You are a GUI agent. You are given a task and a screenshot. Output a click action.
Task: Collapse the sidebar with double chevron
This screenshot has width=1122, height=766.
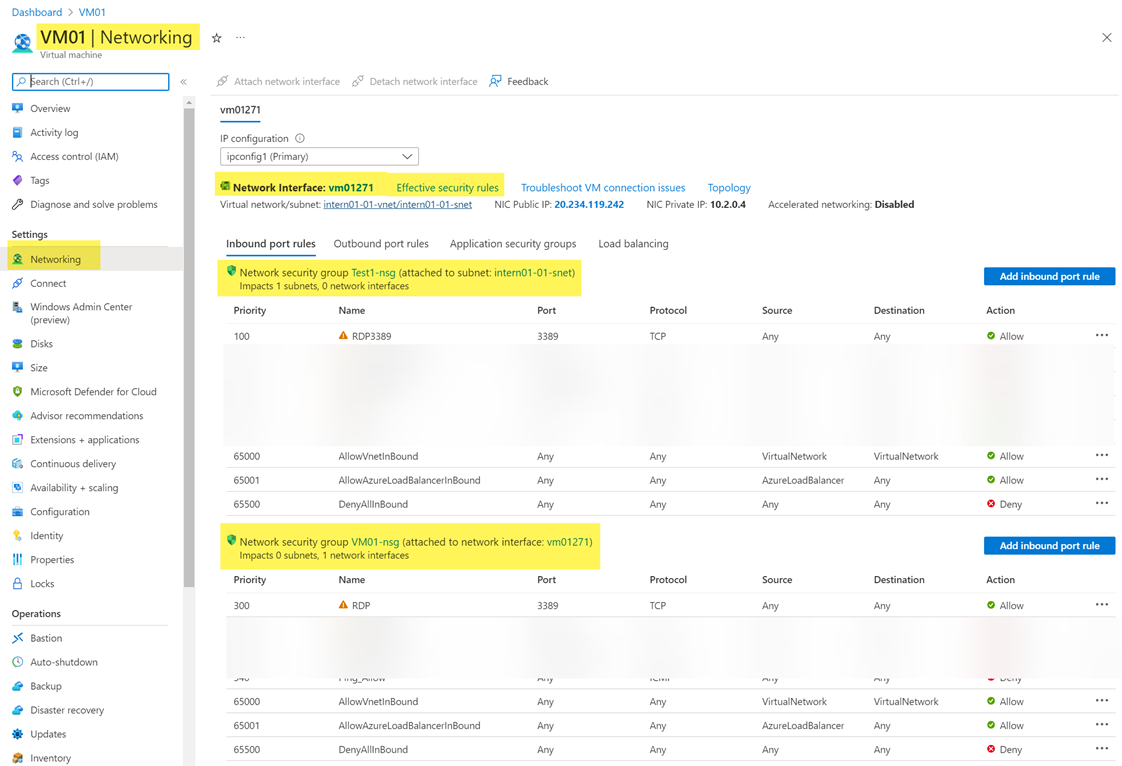tap(183, 82)
